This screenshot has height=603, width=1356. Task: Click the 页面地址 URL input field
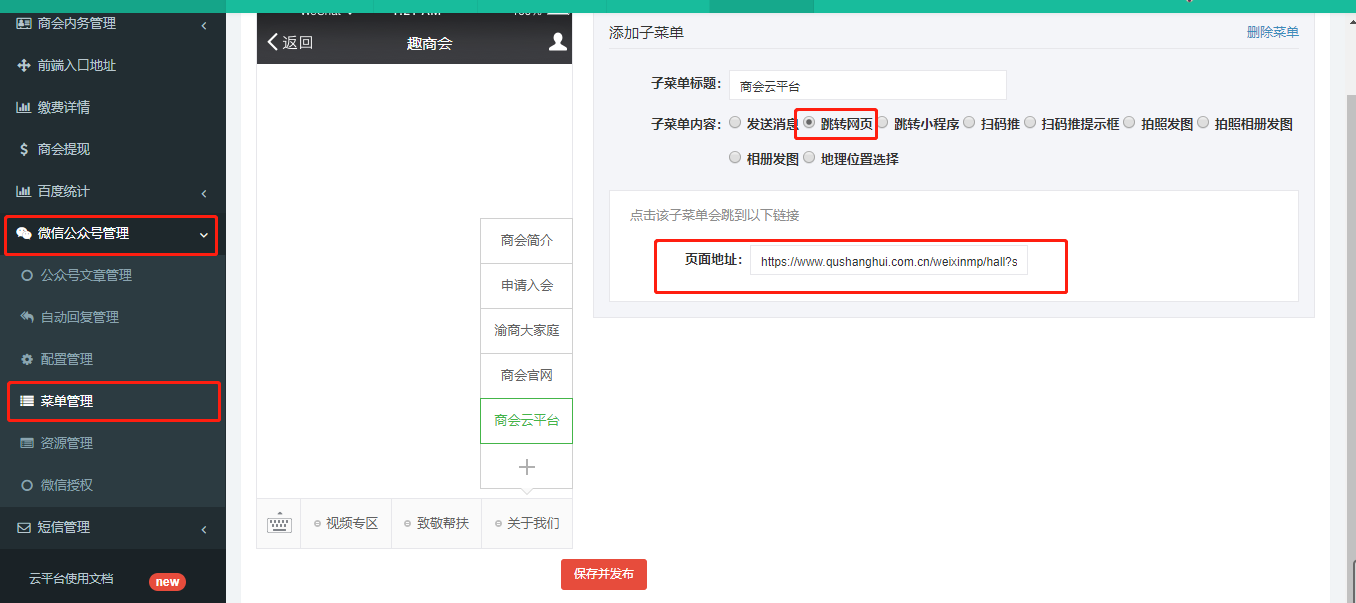[888, 261]
